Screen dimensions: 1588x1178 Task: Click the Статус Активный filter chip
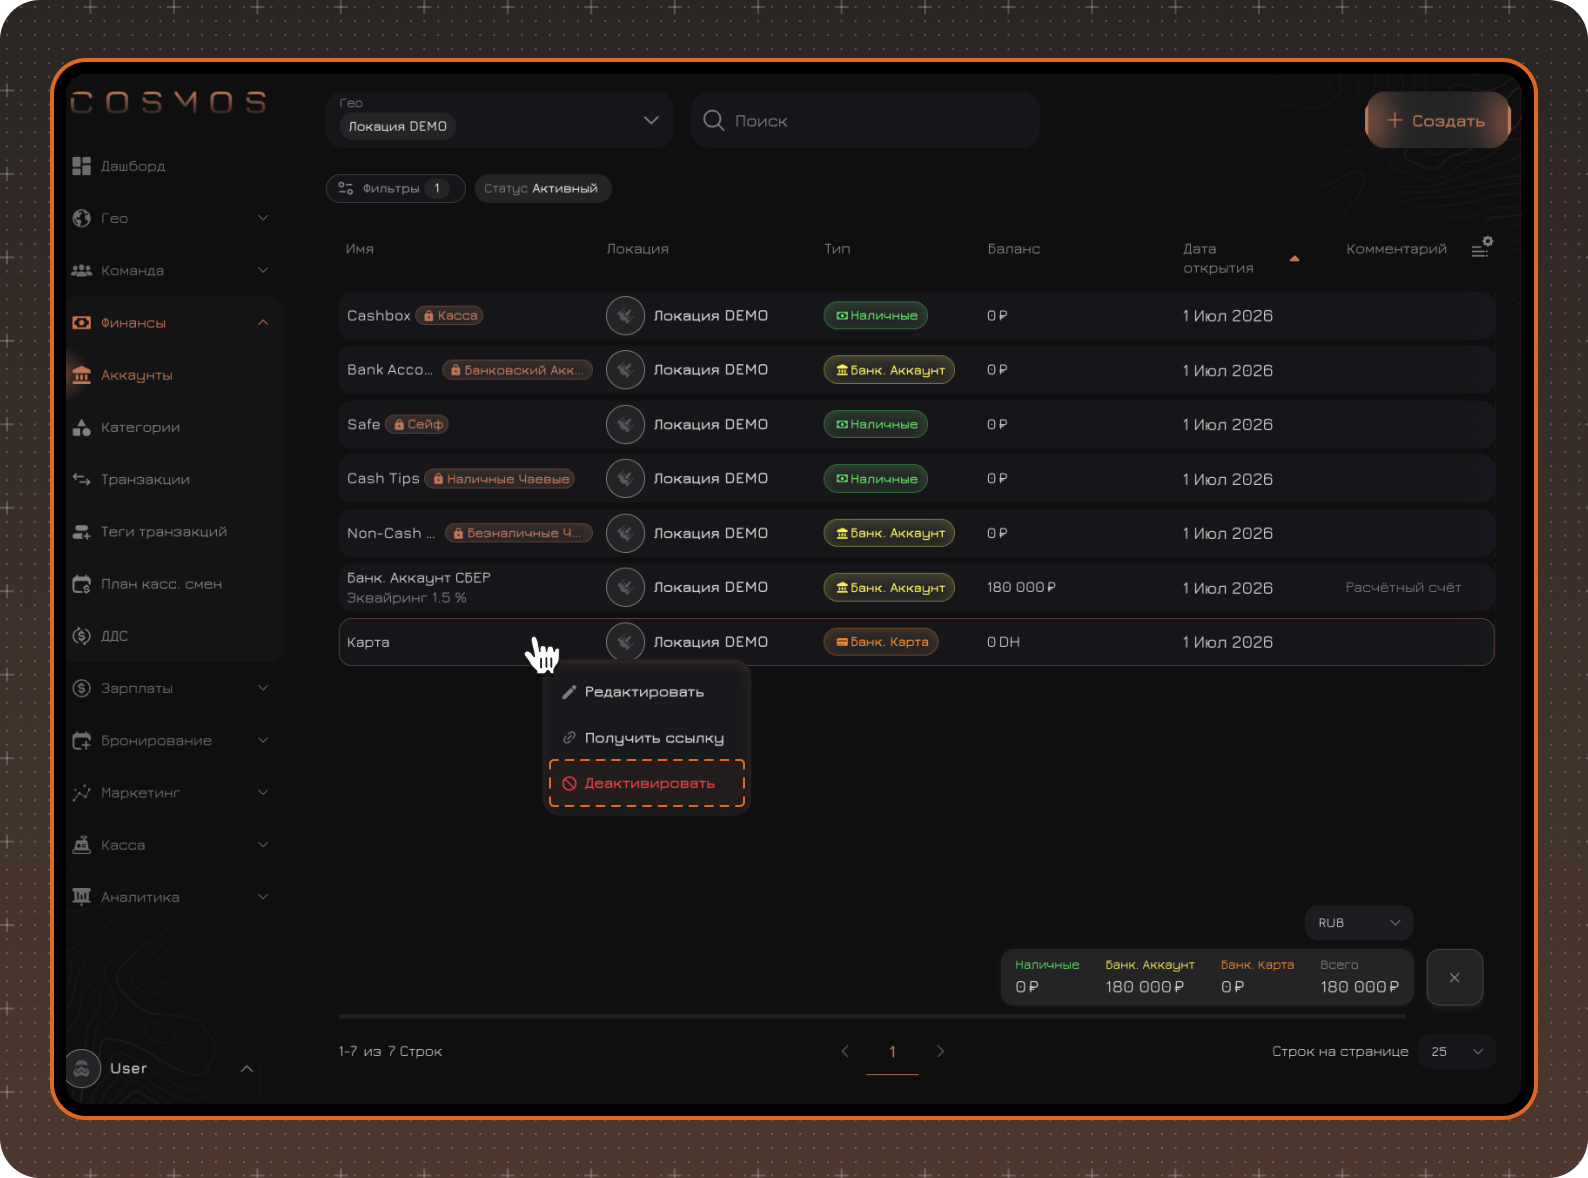click(x=542, y=188)
